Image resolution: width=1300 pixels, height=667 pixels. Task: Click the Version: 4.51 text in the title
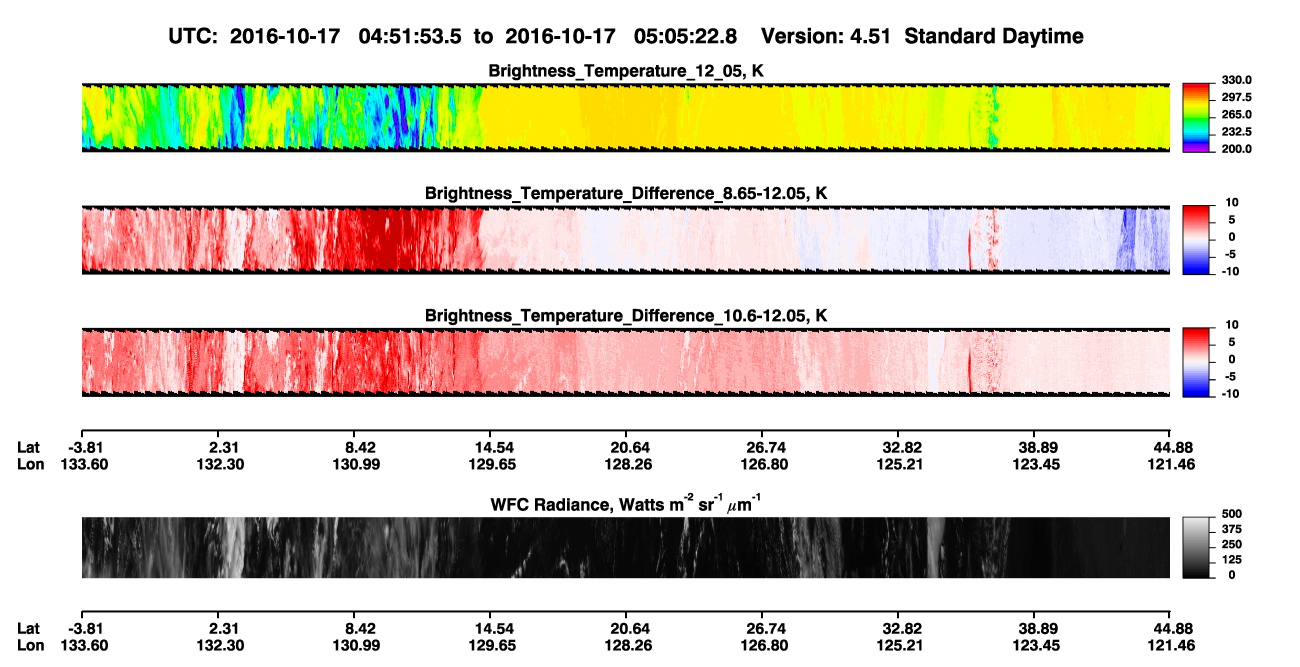(x=825, y=36)
